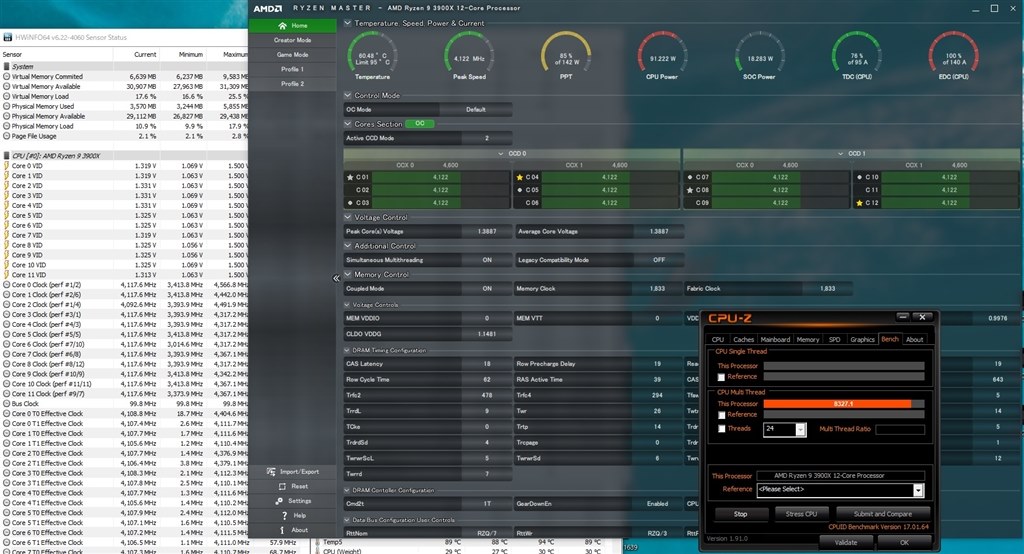1024x554 pixels.
Task: Click the gold star icon beside core C04
Action: point(520,177)
